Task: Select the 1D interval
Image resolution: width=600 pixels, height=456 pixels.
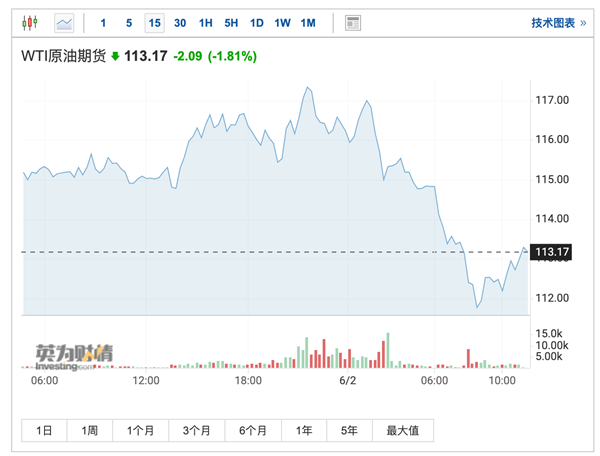Action: click(x=257, y=23)
